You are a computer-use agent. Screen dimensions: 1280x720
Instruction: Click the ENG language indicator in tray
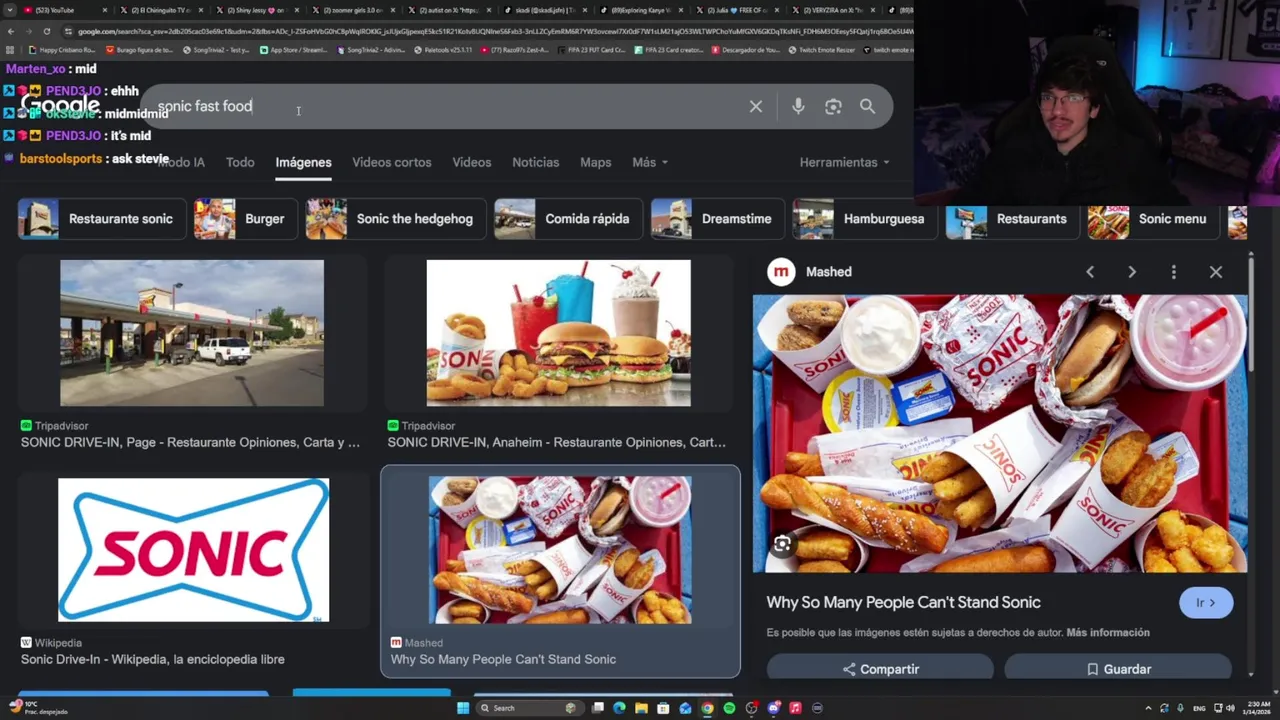(1199, 708)
